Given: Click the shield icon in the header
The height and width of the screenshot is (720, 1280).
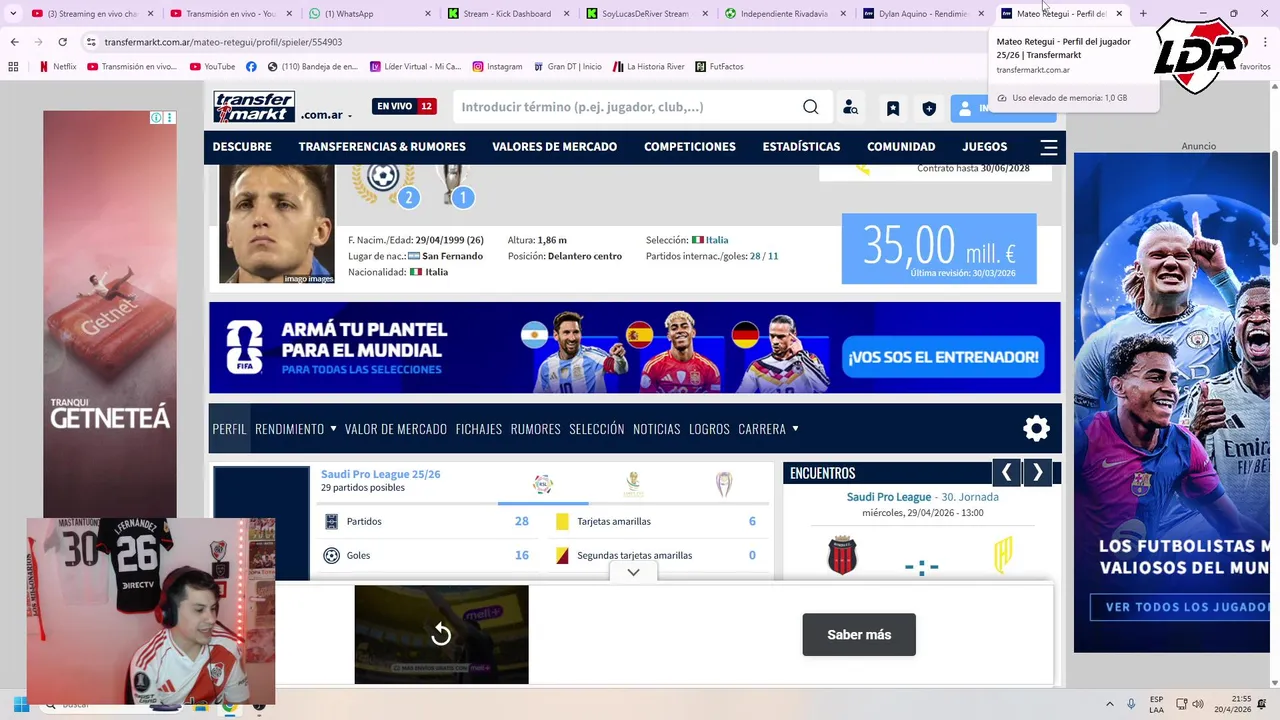Looking at the screenshot, I should pyautogui.click(x=929, y=108).
